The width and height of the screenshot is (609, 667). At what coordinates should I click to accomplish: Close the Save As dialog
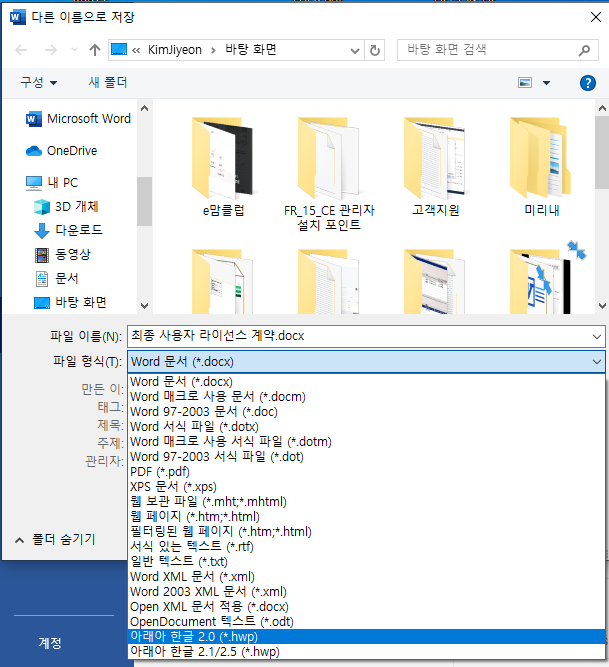click(596, 17)
